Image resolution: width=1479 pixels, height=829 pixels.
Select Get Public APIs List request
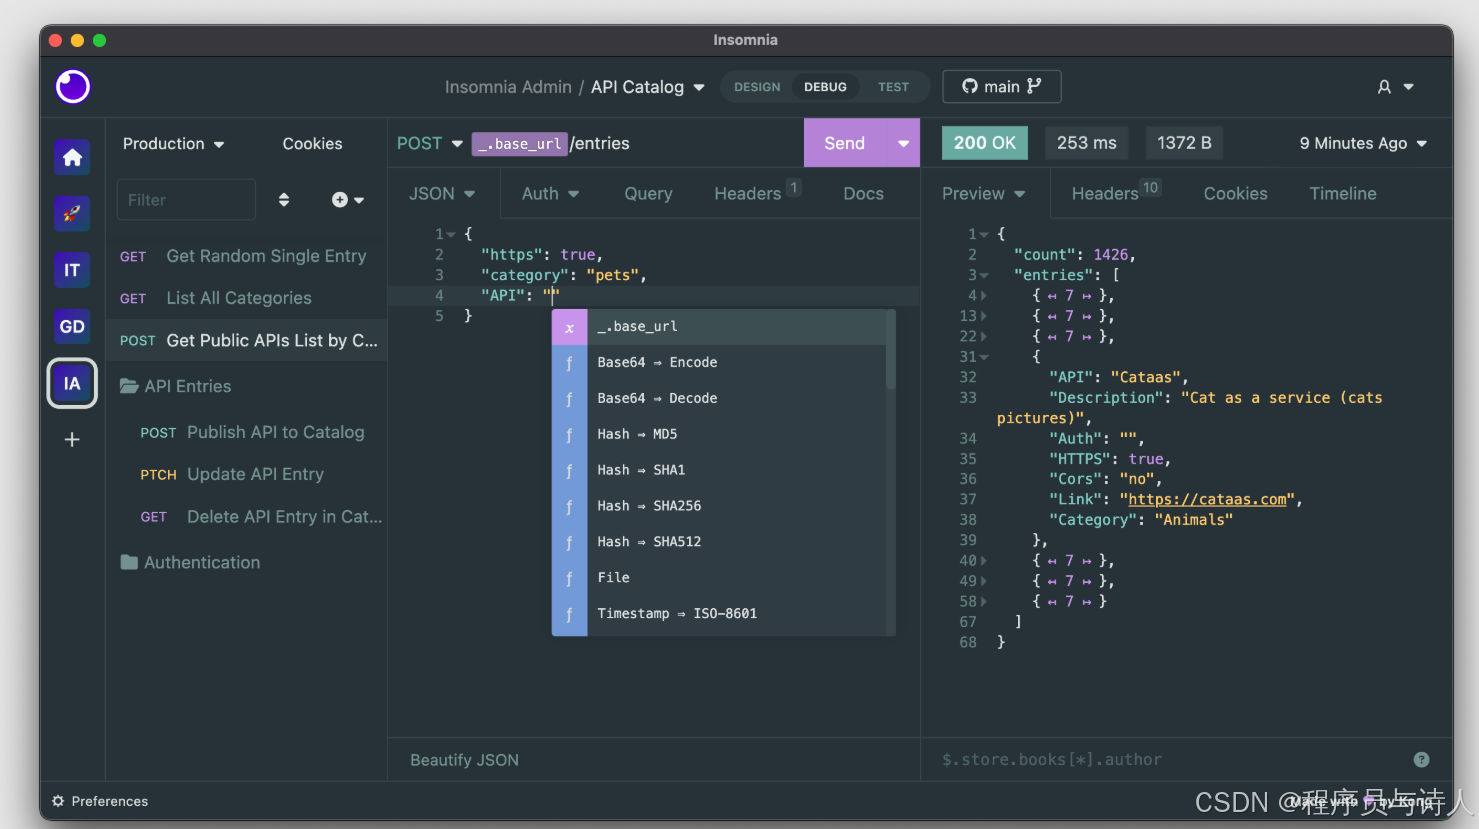[246, 341]
